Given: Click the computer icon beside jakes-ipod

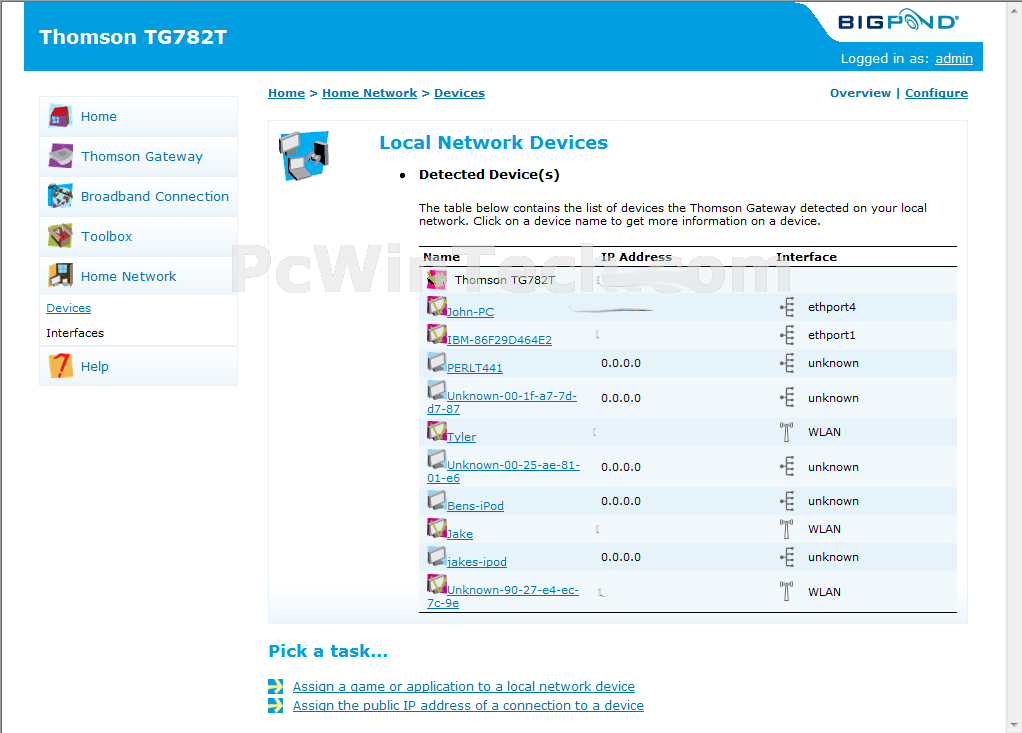Looking at the screenshot, I should pyautogui.click(x=437, y=556).
